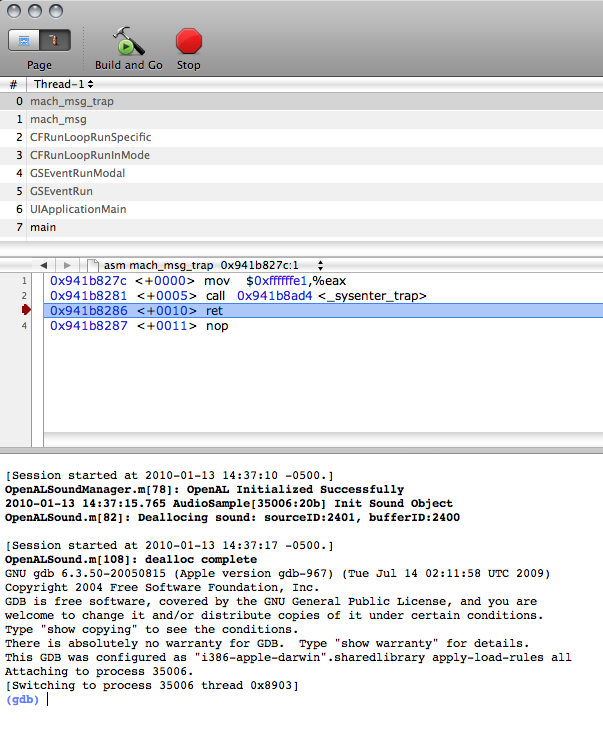
Task: Switch to the right debugger Page segment
Action: click(x=55, y=40)
